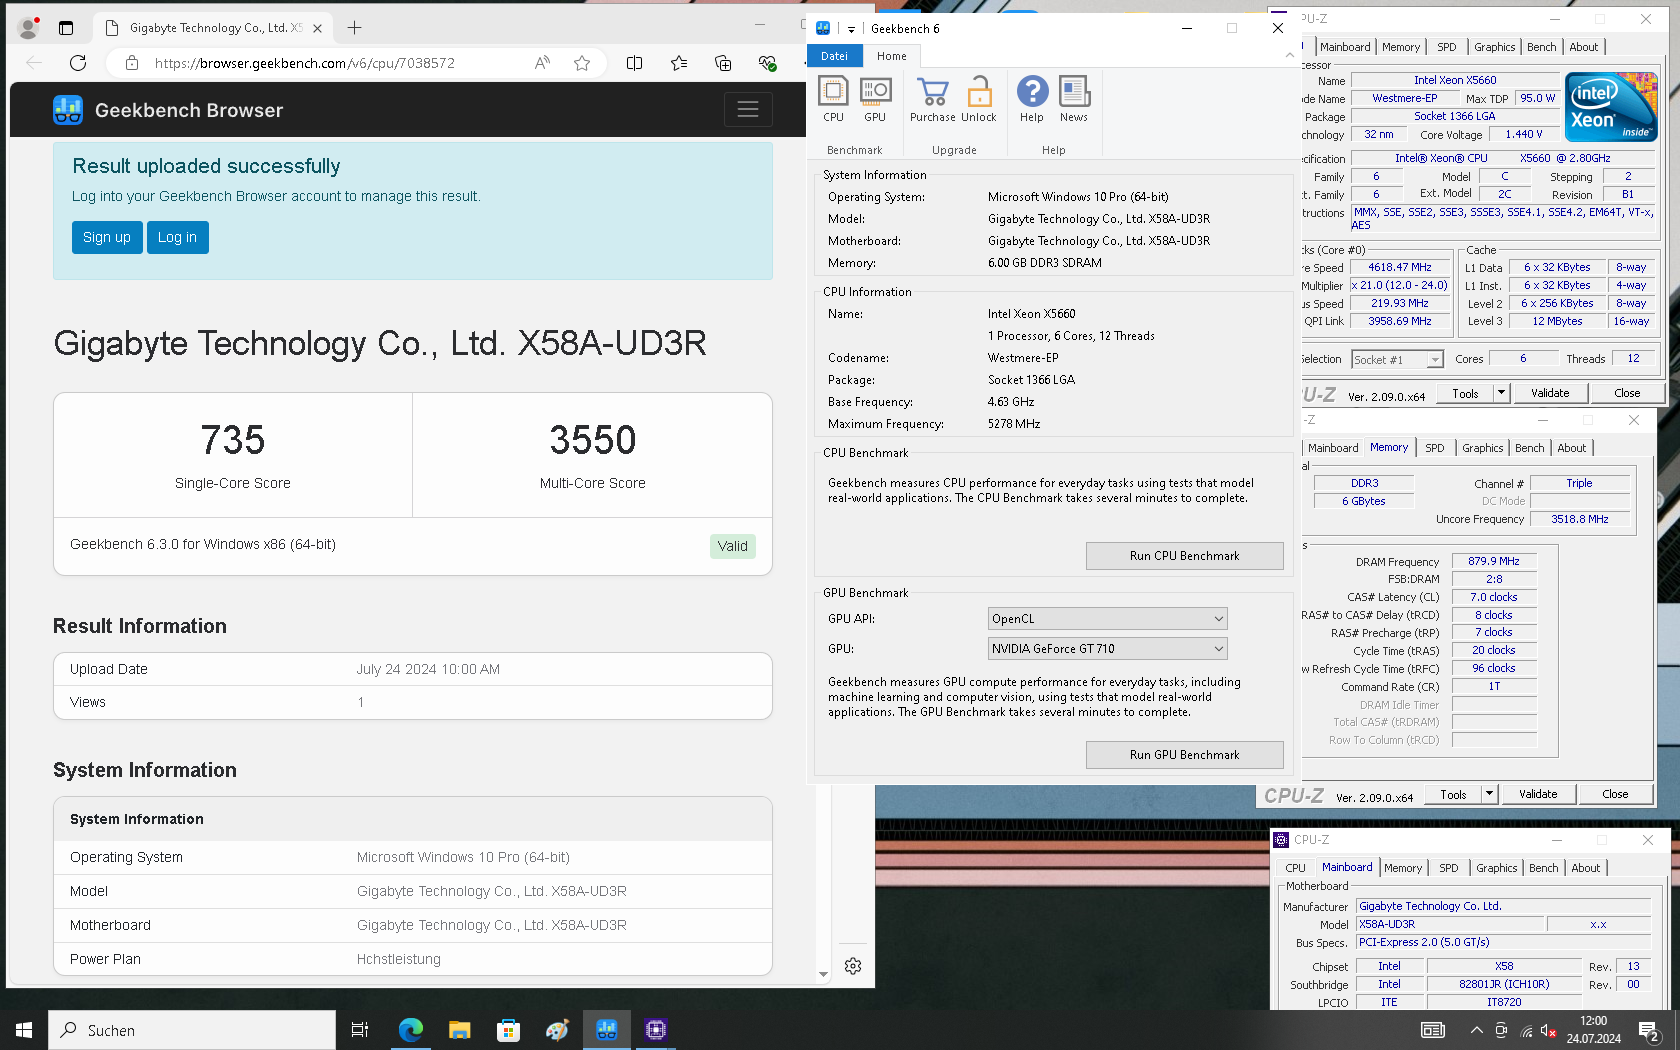The image size is (1680, 1050).
Task: Open File Explorer from the taskbar
Action: point(459,1030)
